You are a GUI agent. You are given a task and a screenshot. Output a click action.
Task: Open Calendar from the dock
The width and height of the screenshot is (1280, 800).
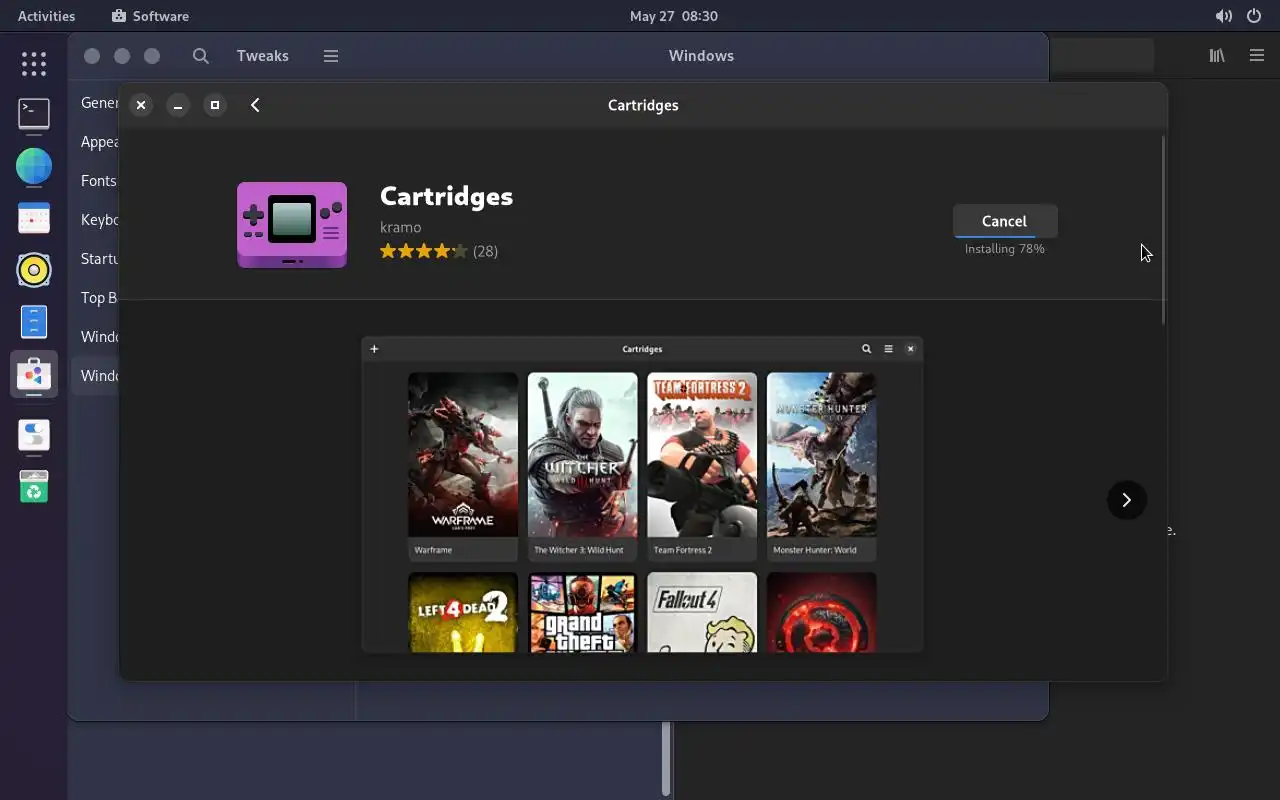click(34, 218)
